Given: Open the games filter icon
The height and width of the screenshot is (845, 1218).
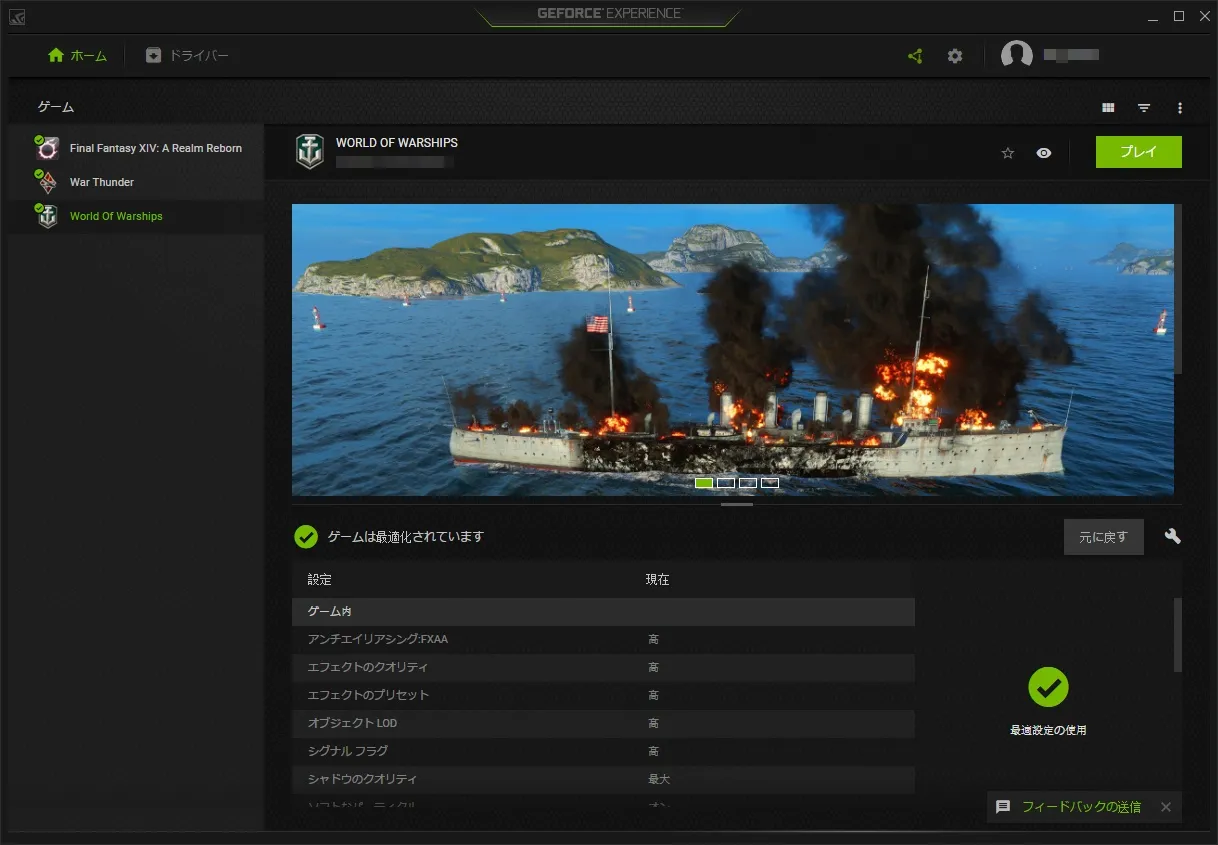Looking at the screenshot, I should (1144, 107).
